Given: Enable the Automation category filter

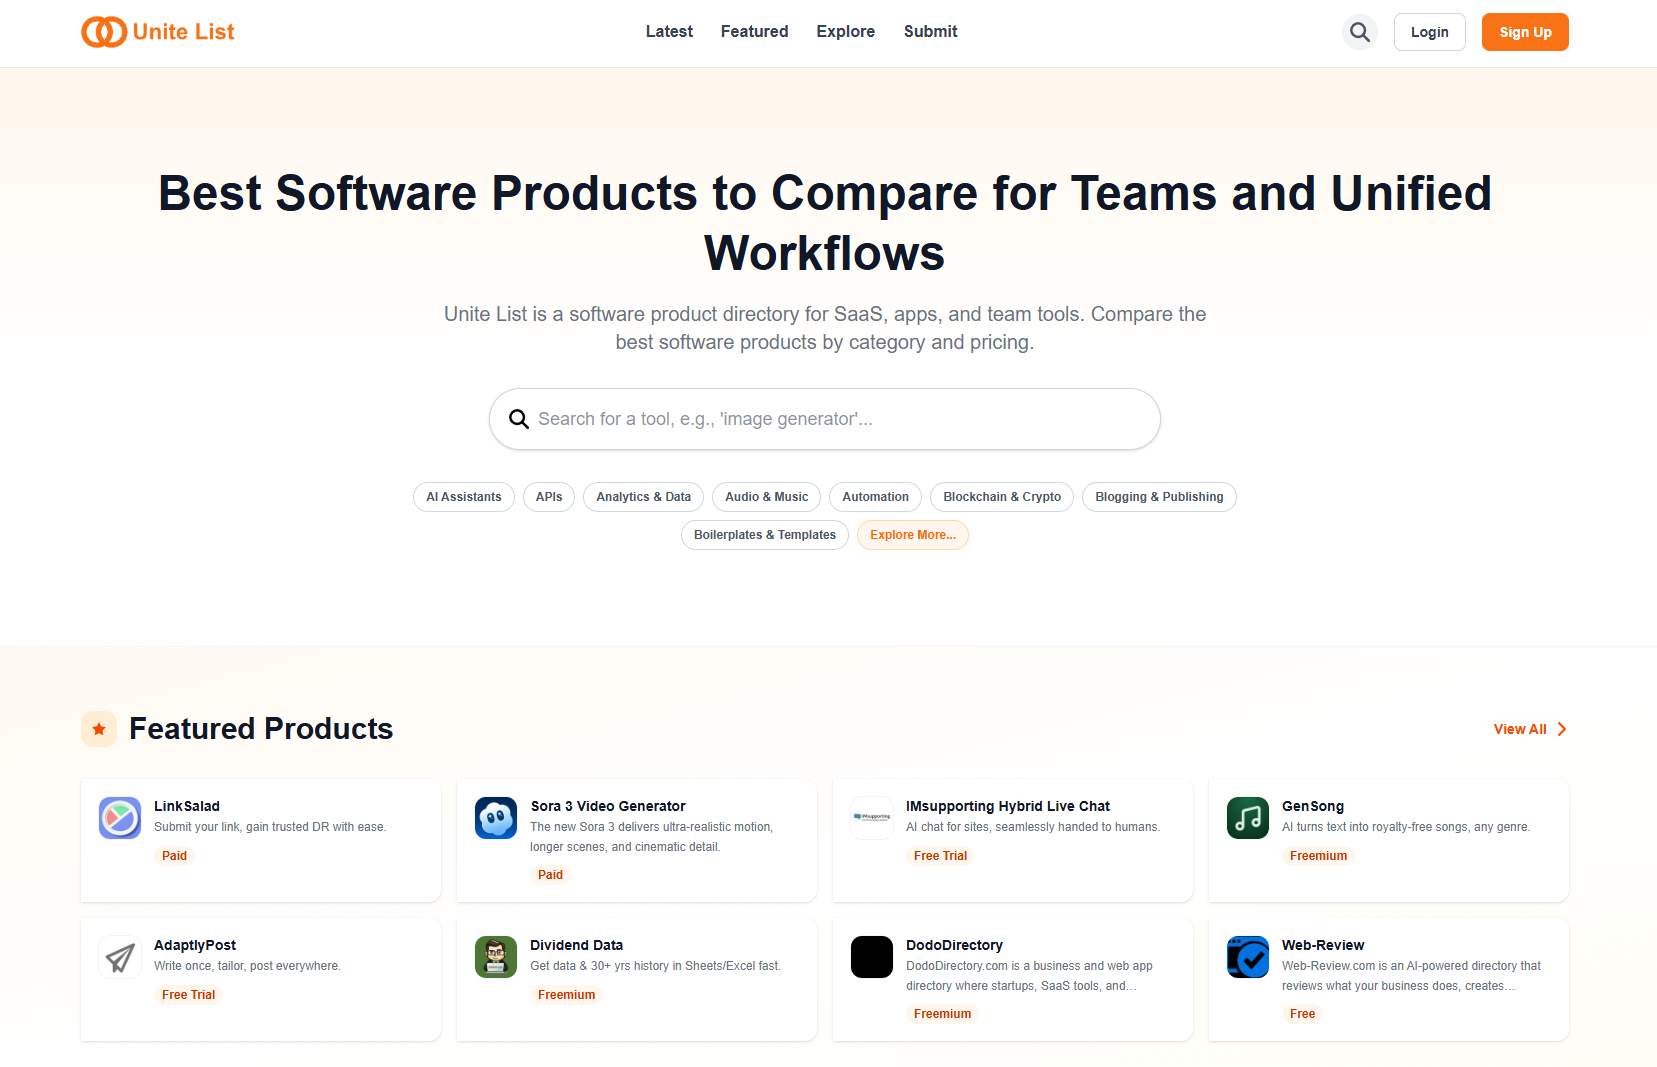Looking at the screenshot, I should (875, 497).
